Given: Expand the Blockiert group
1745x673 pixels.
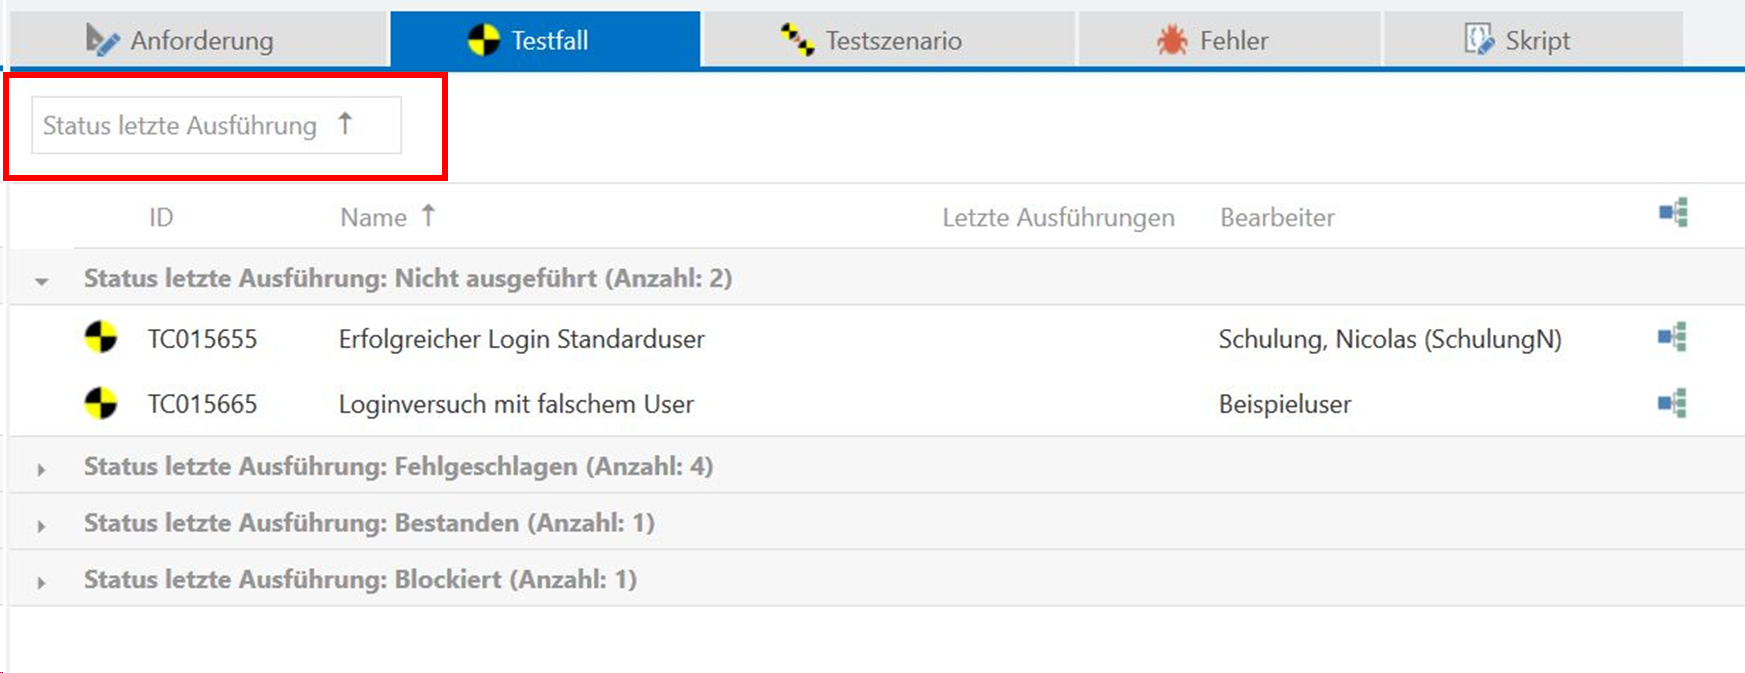Looking at the screenshot, I should click(41, 582).
